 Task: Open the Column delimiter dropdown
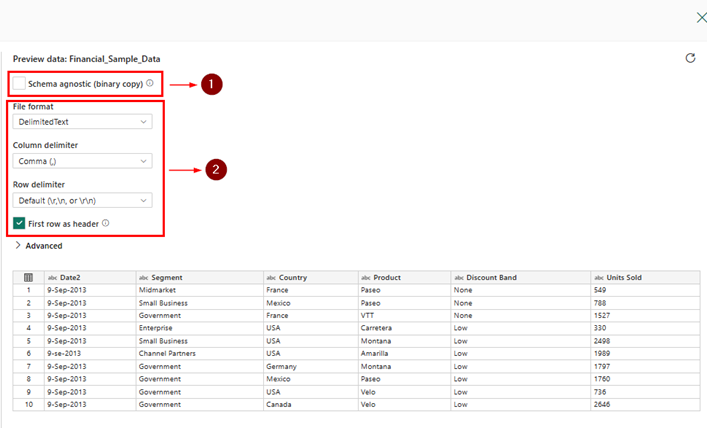pyautogui.click(x=83, y=161)
